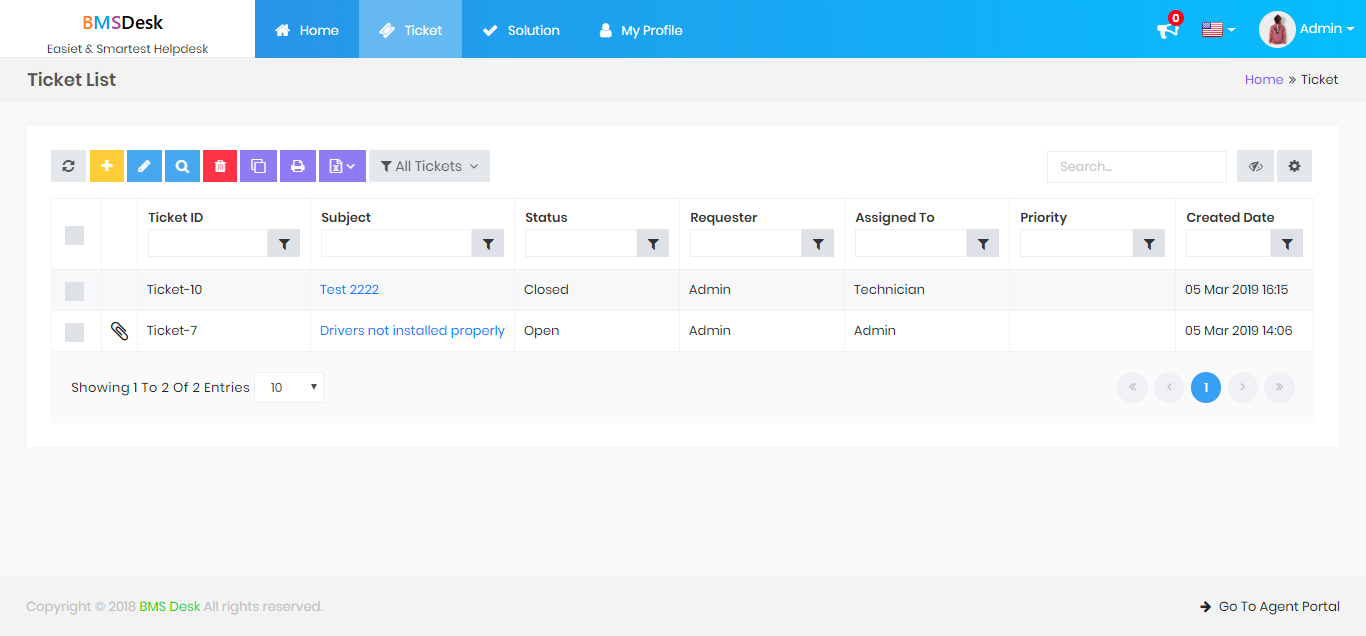
Task: Open the All Tickets filter dropdown
Action: point(429,166)
